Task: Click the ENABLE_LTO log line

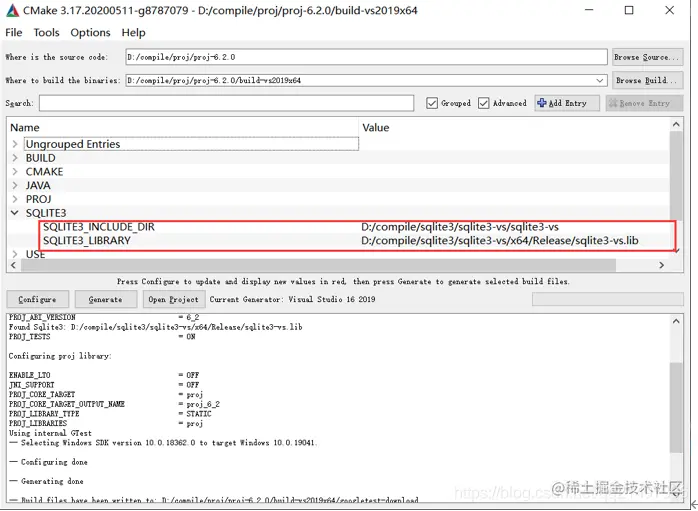Action: click(x=104, y=375)
